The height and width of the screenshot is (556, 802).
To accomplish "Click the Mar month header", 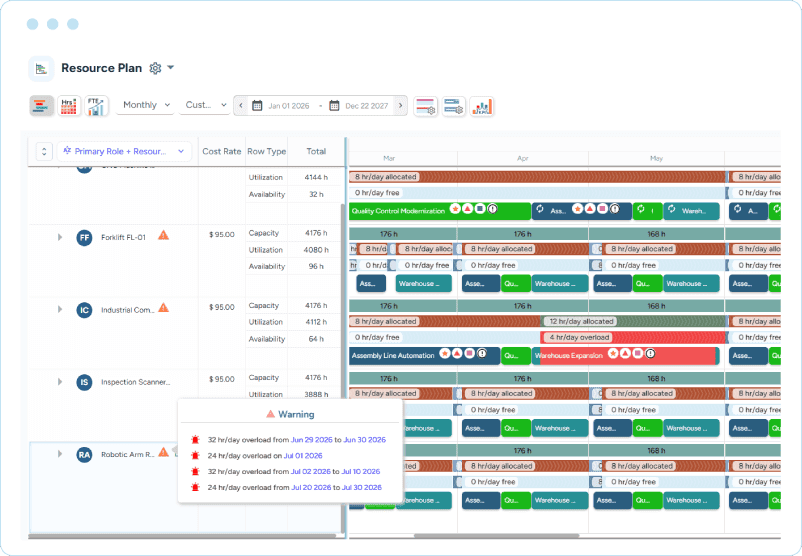I will [389, 159].
